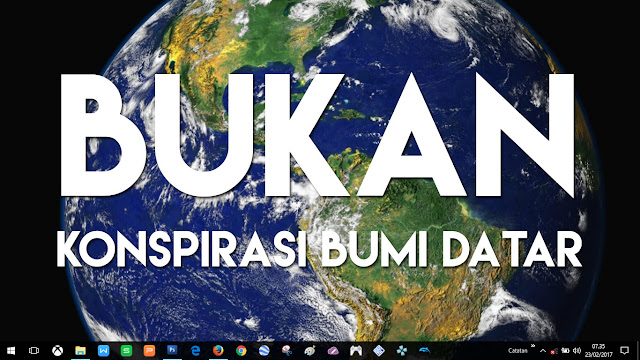Open the clock showing 07.35
640x360 pixels.
coord(599,351)
